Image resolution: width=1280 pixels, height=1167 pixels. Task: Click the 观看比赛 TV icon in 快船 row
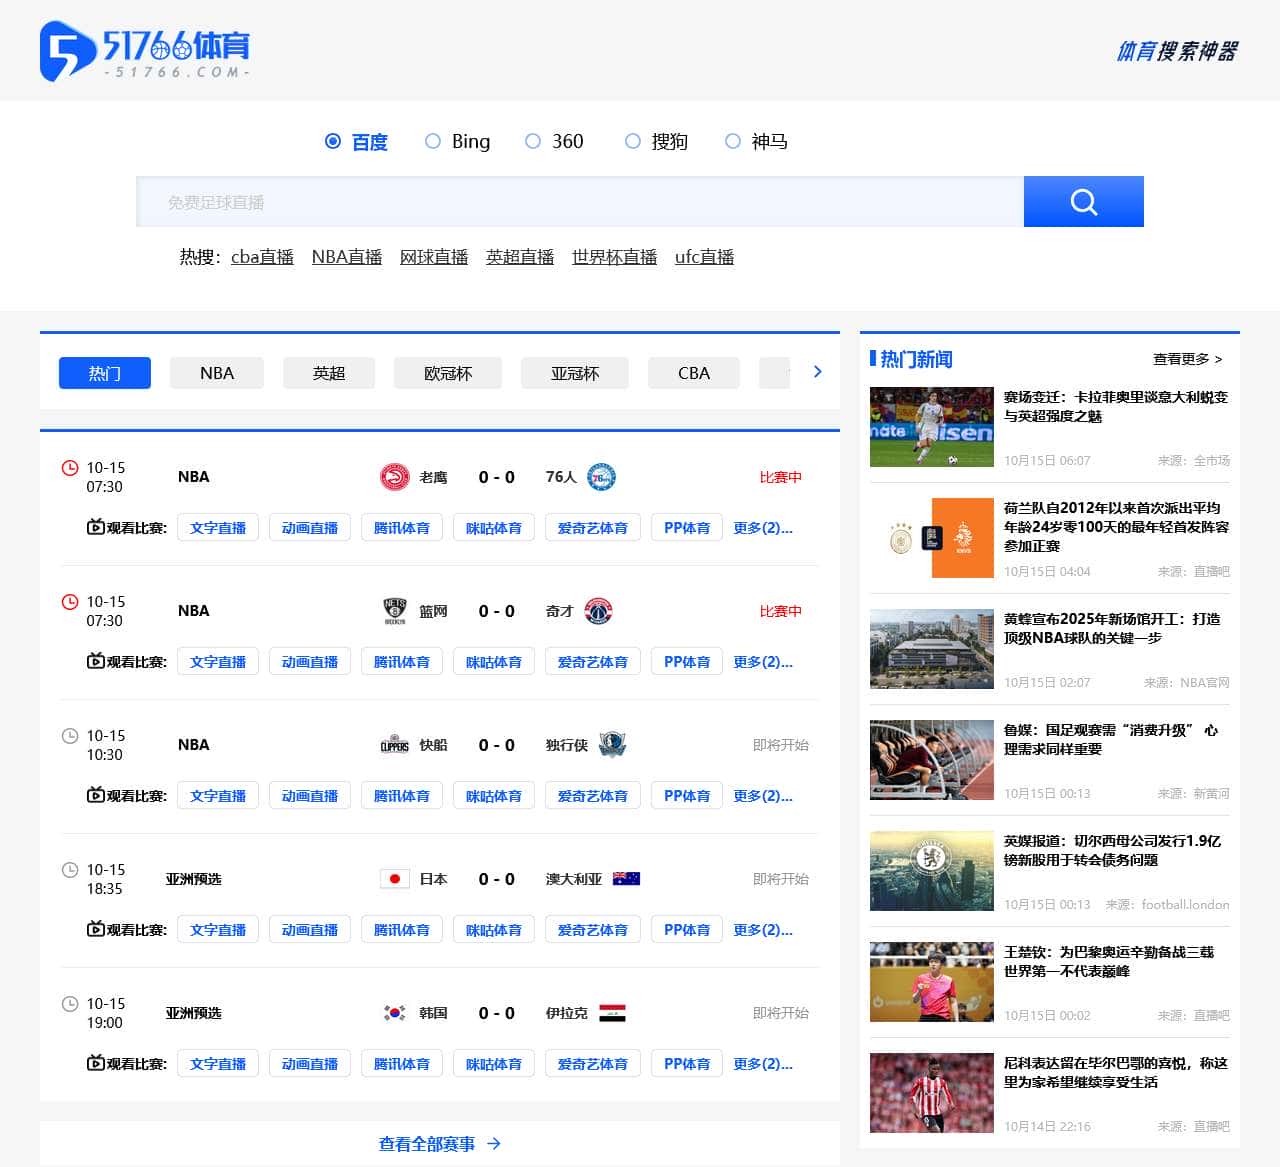(x=96, y=795)
